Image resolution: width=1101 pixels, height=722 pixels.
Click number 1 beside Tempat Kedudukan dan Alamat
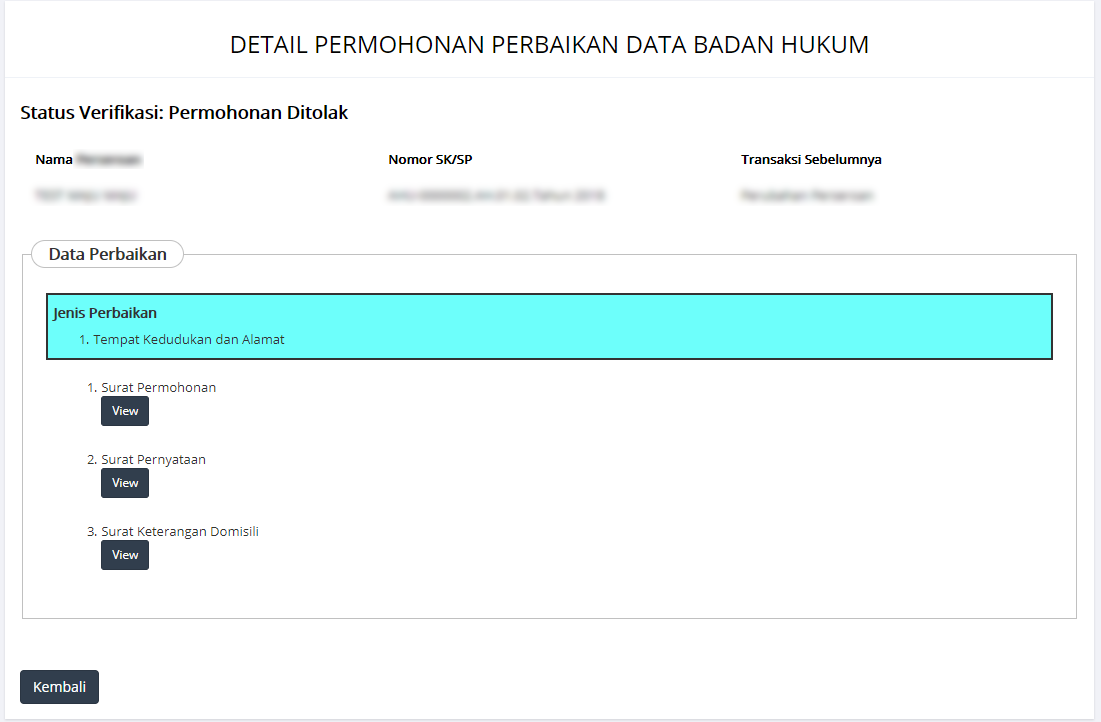tap(83, 340)
